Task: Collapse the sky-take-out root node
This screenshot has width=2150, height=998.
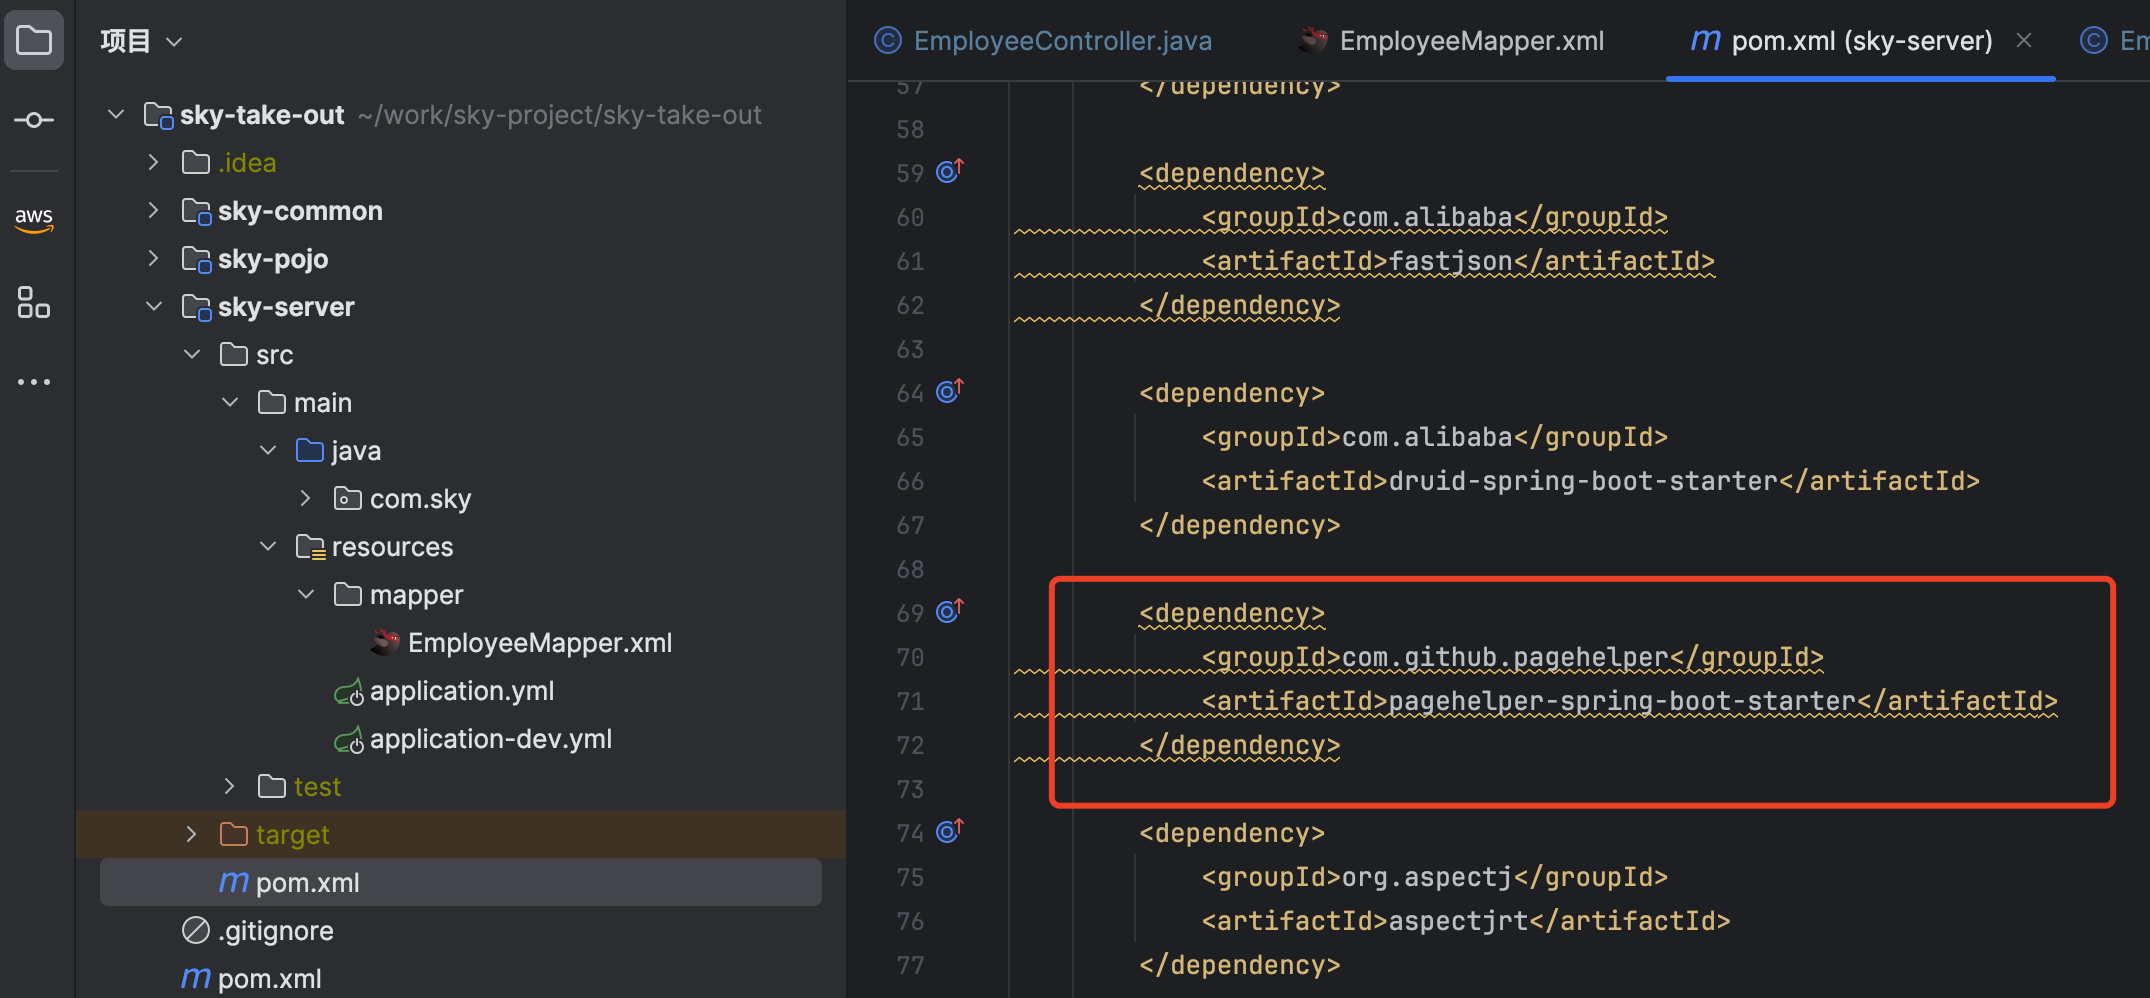Action: tap(116, 114)
